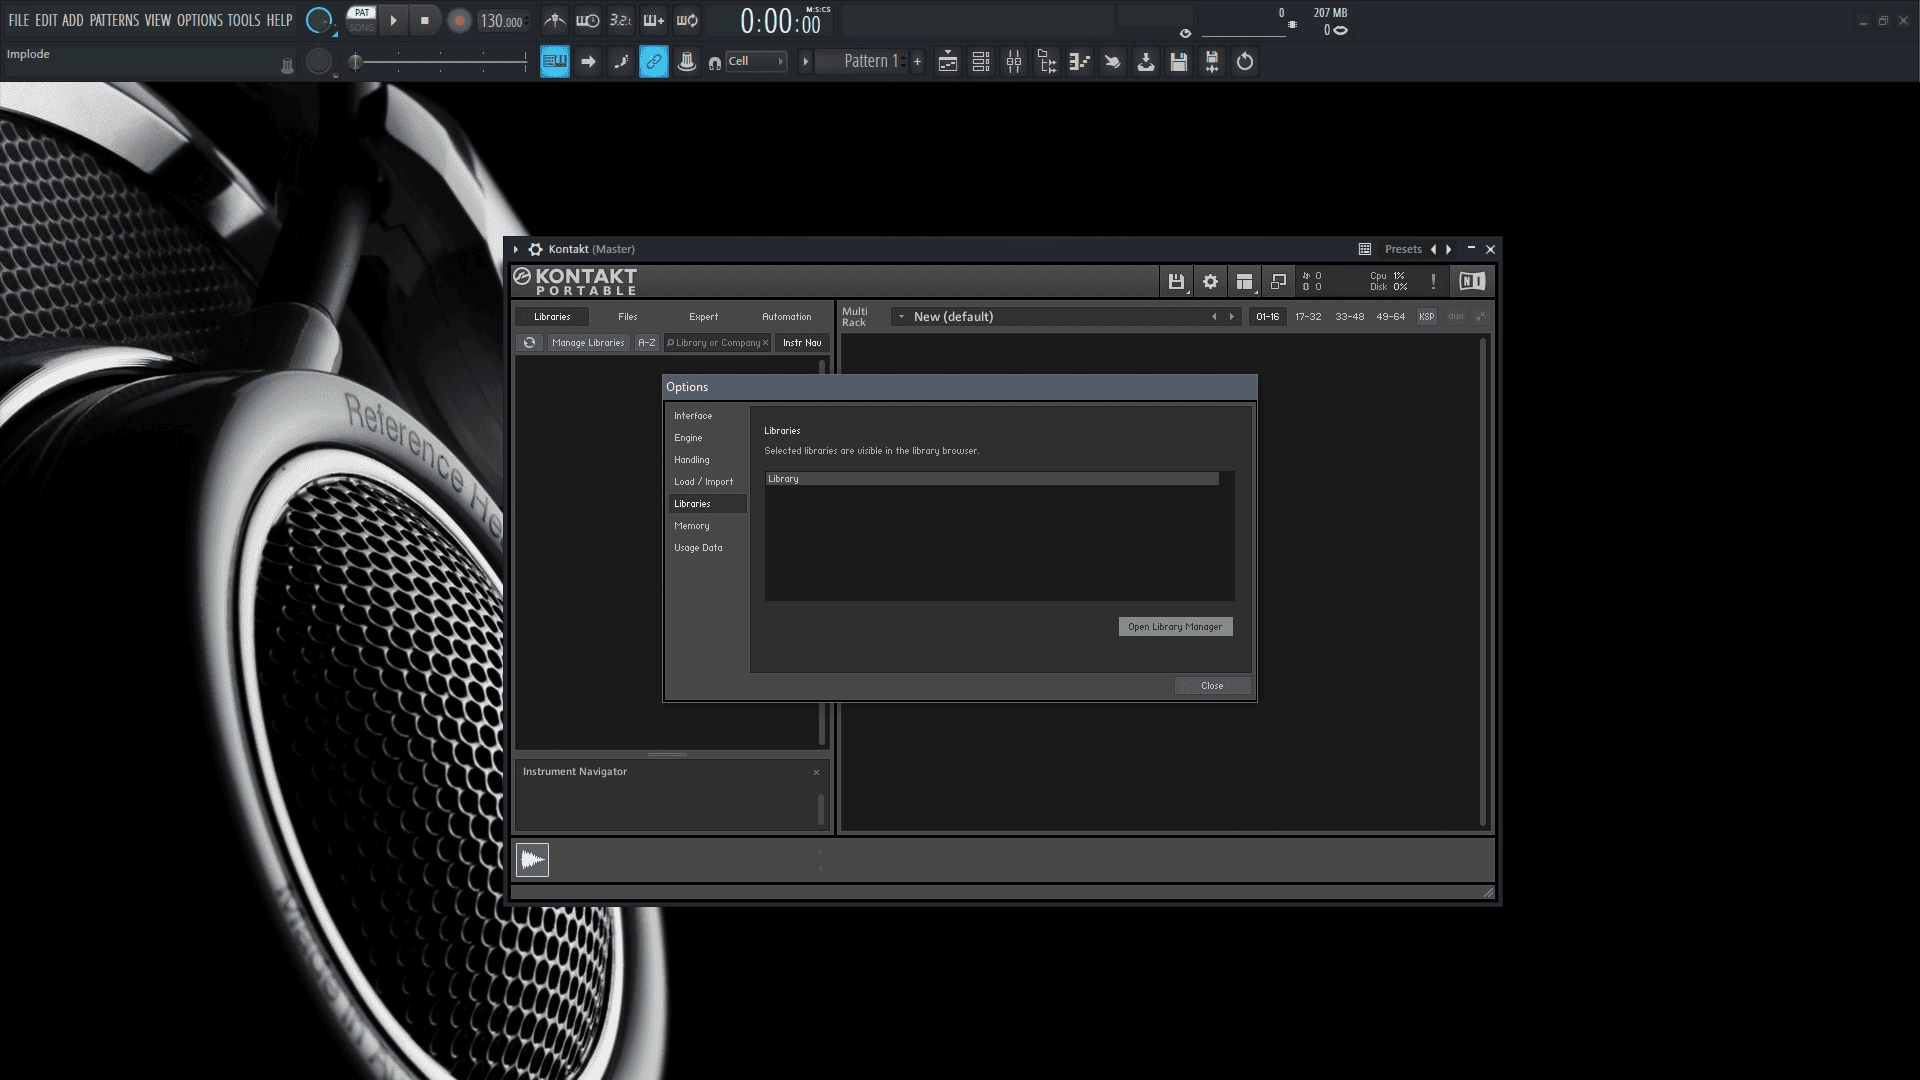Click the Kontakt floppy disk save icon
The image size is (1920, 1080).
coord(1176,282)
